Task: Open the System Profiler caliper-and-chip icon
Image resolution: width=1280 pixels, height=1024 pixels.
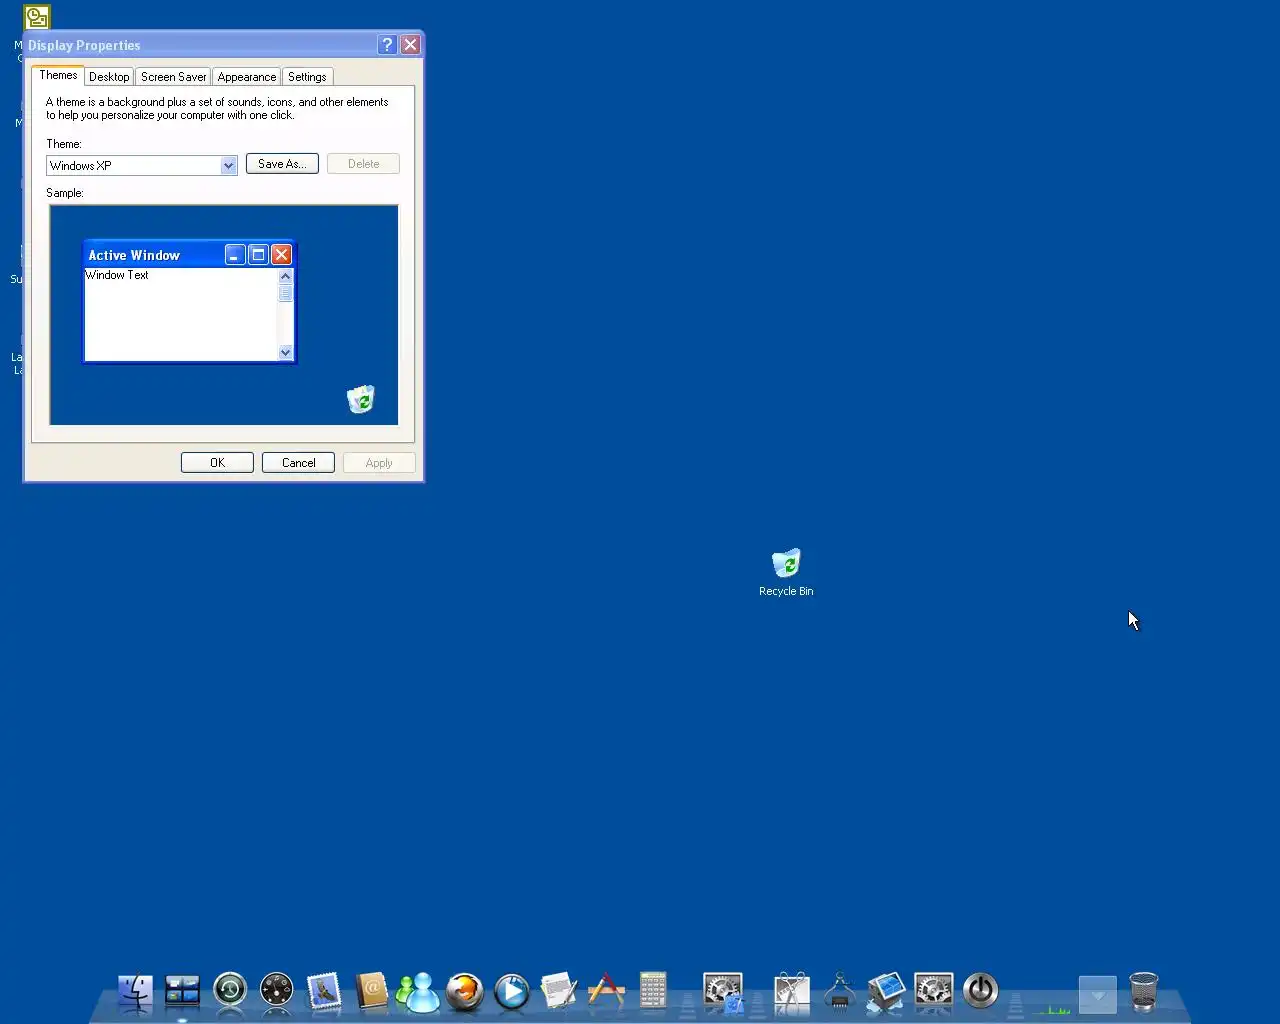Action: tap(839, 991)
